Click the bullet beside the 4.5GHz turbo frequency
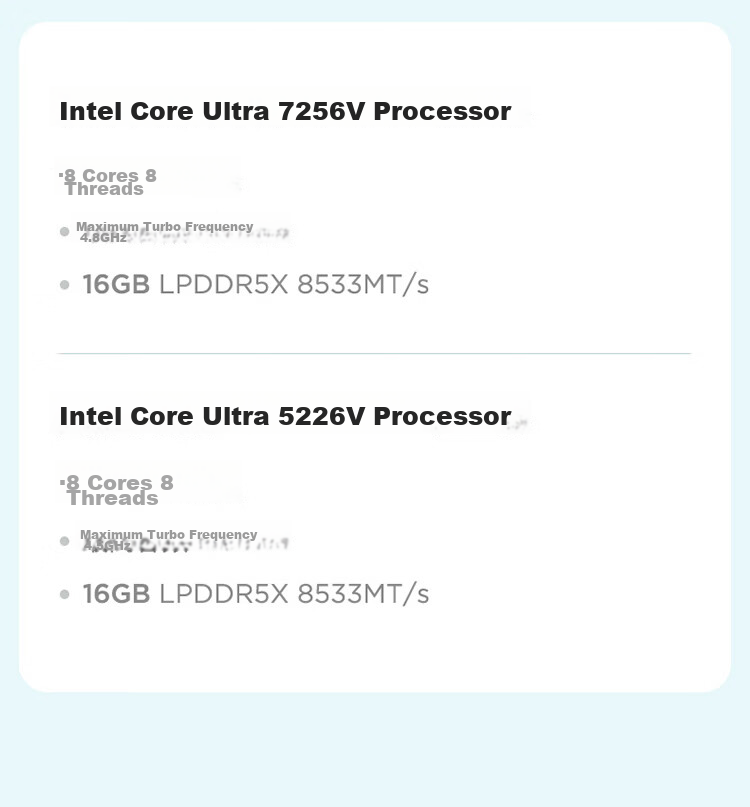This screenshot has width=750, height=807. tap(64, 541)
